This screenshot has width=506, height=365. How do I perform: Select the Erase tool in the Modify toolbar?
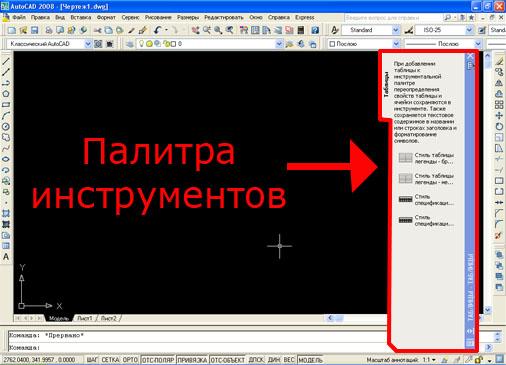click(x=499, y=61)
